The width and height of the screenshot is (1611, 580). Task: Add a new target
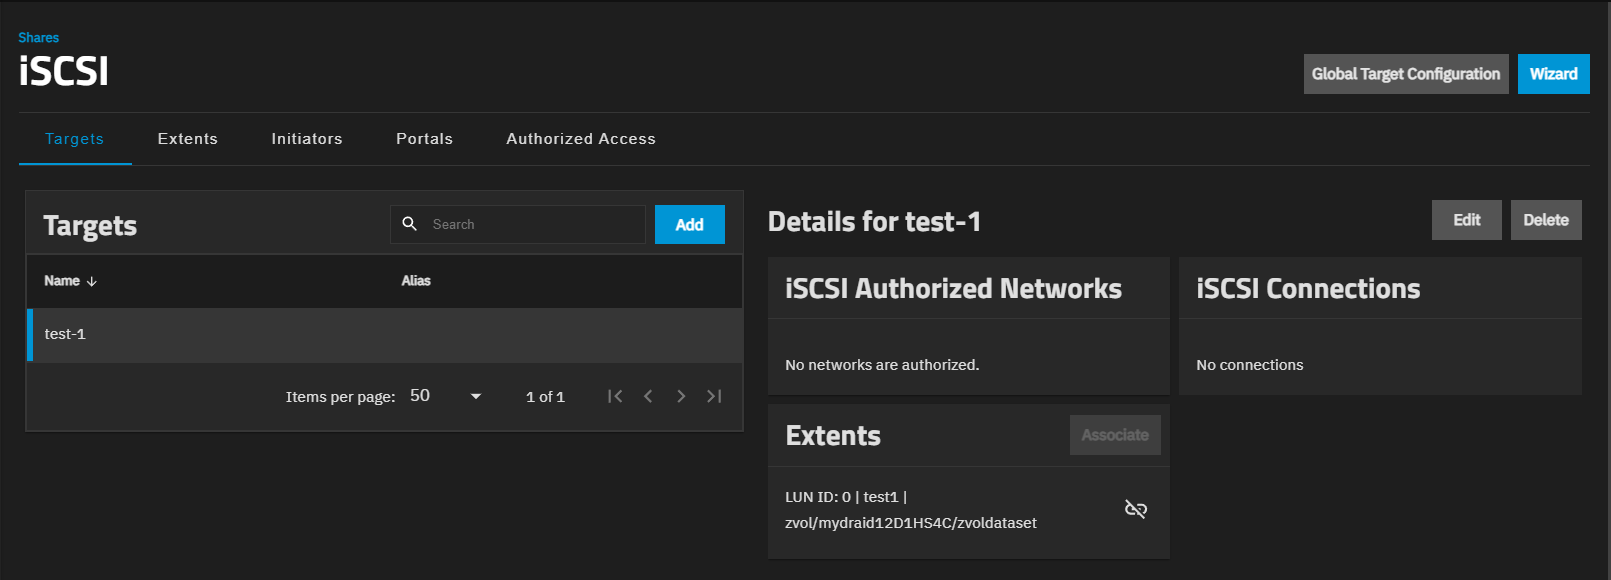click(x=689, y=225)
